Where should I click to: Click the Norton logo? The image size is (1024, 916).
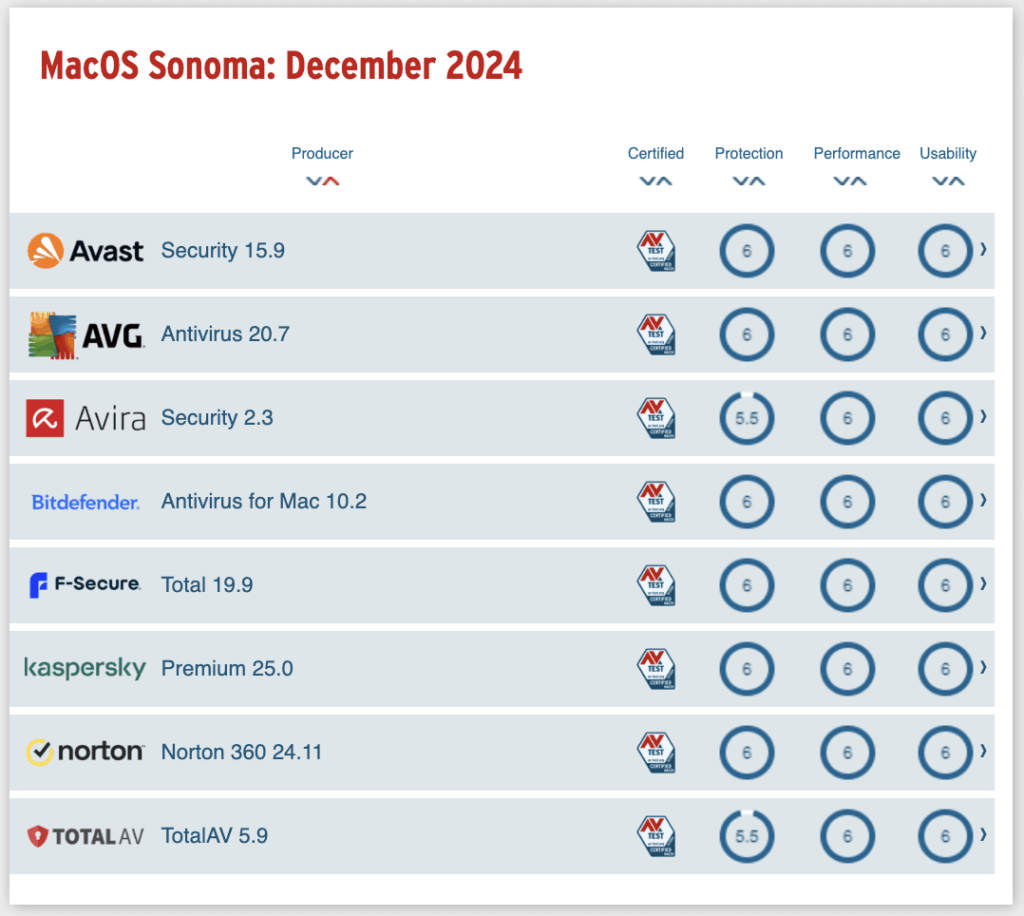point(85,752)
